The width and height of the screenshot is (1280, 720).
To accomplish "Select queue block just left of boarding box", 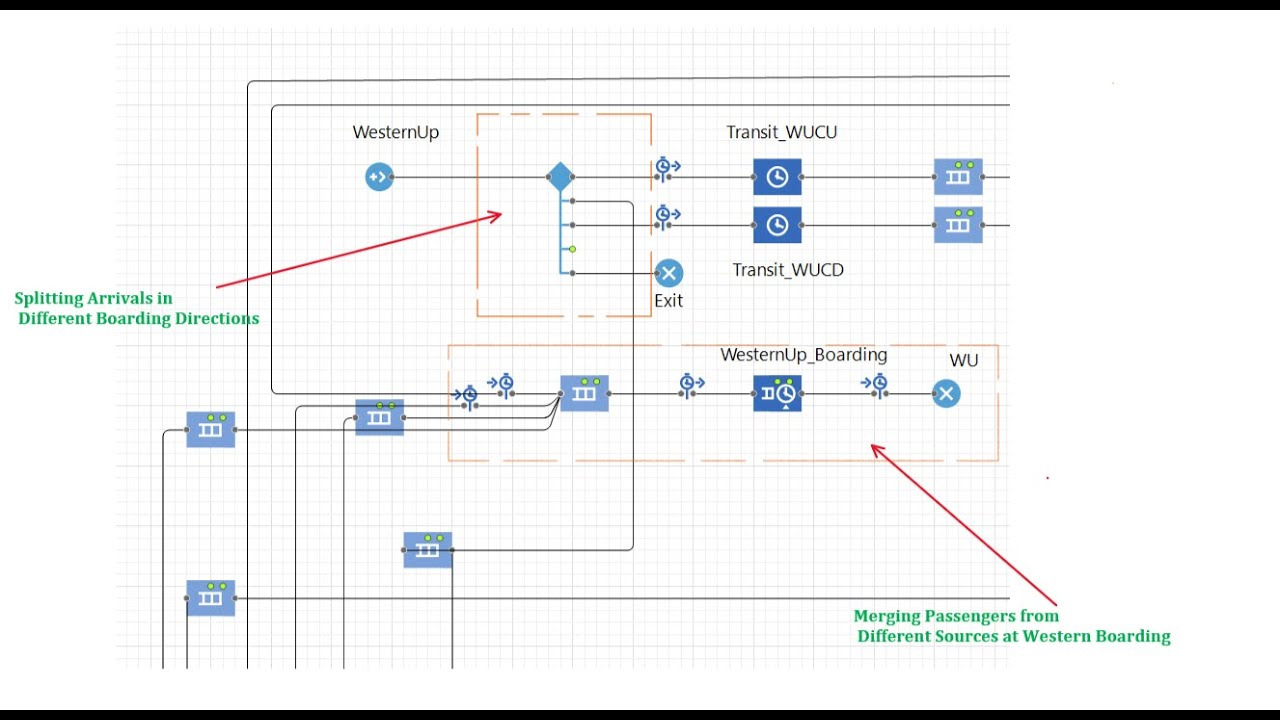I will coord(380,417).
